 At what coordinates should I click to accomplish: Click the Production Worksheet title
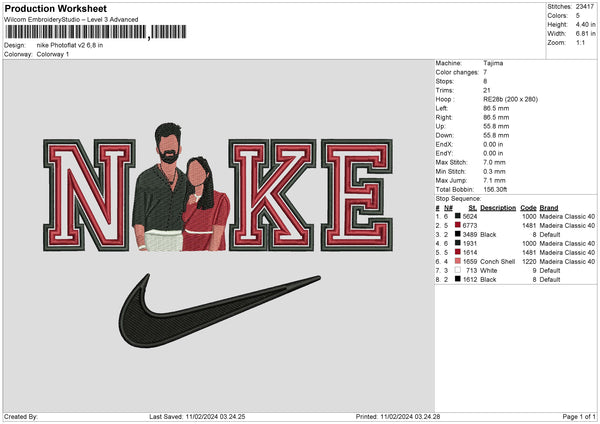point(55,8)
